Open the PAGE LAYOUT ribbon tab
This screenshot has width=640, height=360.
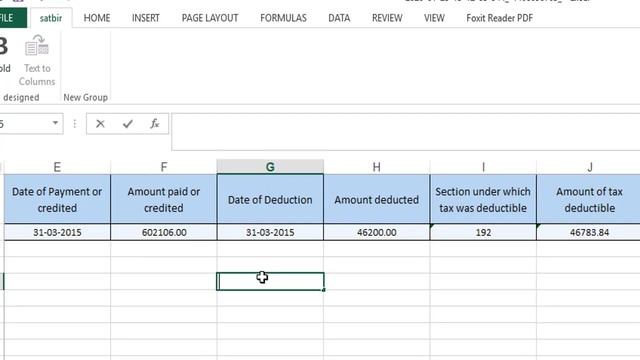[x=210, y=18]
